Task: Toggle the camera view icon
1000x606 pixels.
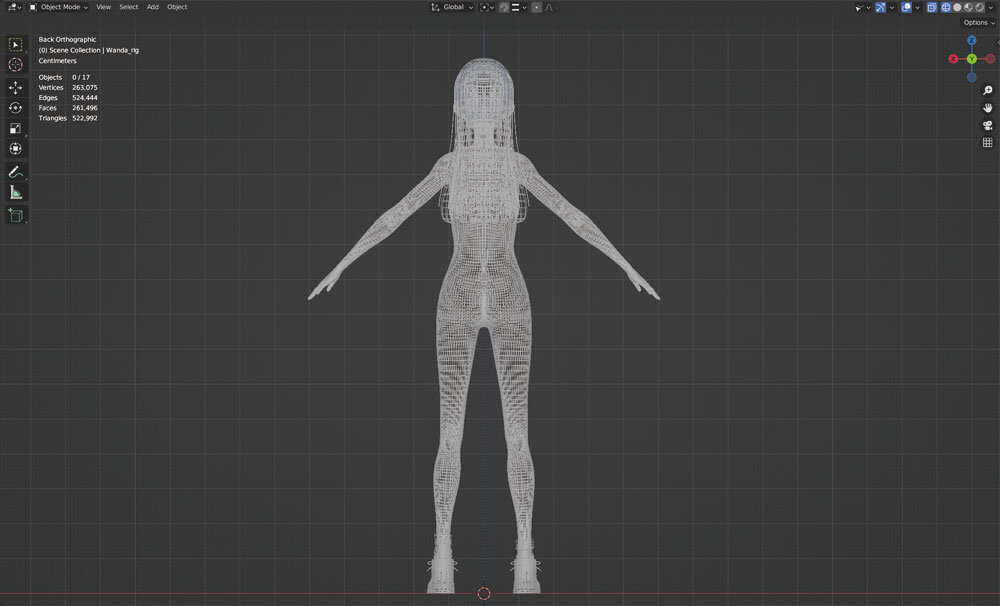Action: (x=988, y=125)
